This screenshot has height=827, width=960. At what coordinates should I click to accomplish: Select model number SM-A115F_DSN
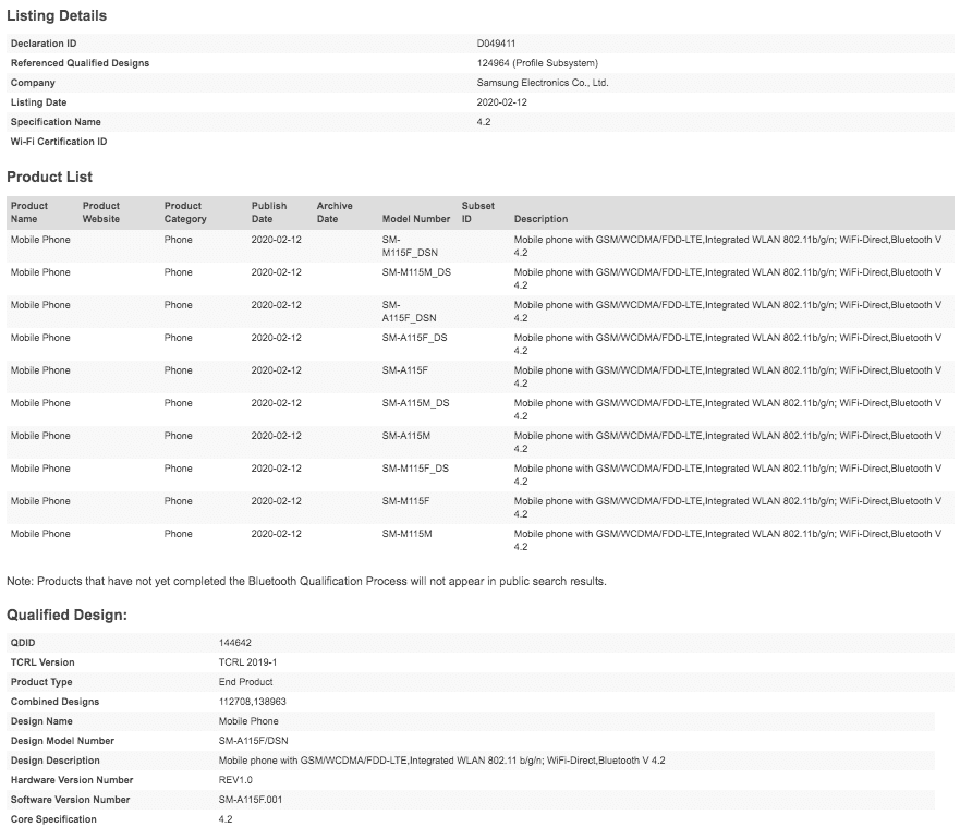[x=409, y=312]
